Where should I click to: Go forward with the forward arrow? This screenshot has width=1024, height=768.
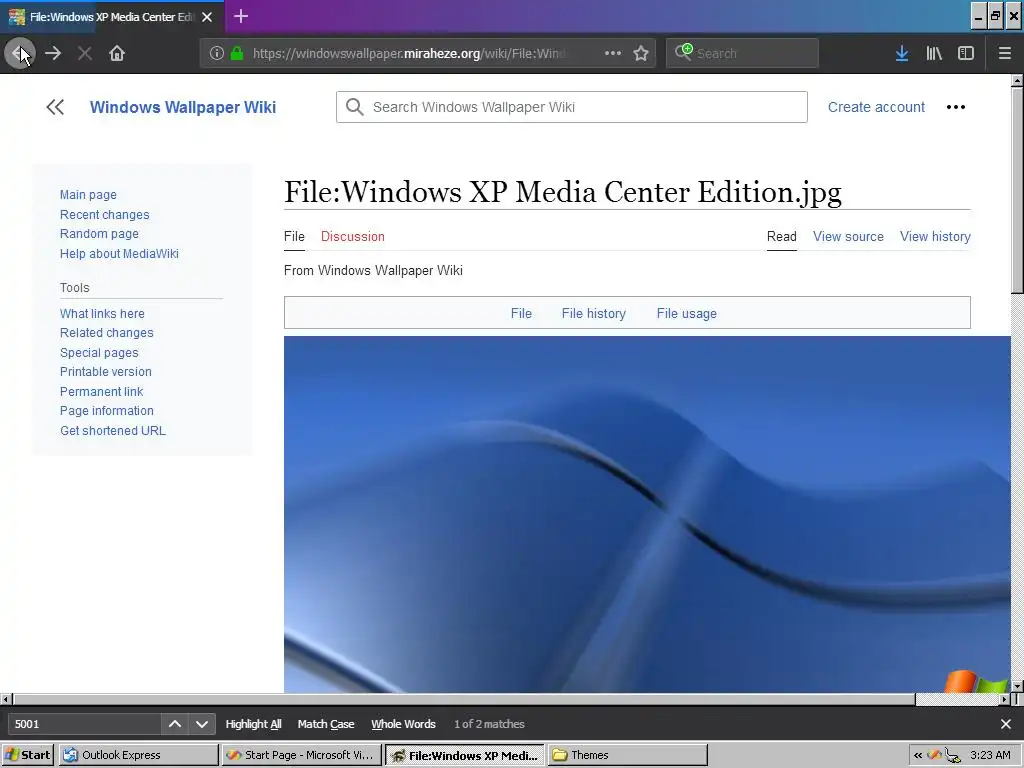pyautogui.click(x=53, y=53)
